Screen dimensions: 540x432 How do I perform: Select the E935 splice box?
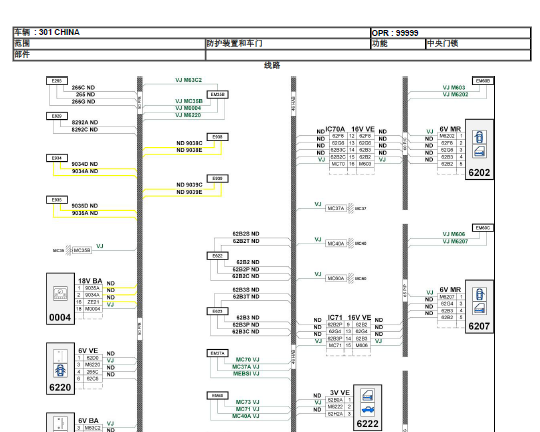[x=57, y=200]
